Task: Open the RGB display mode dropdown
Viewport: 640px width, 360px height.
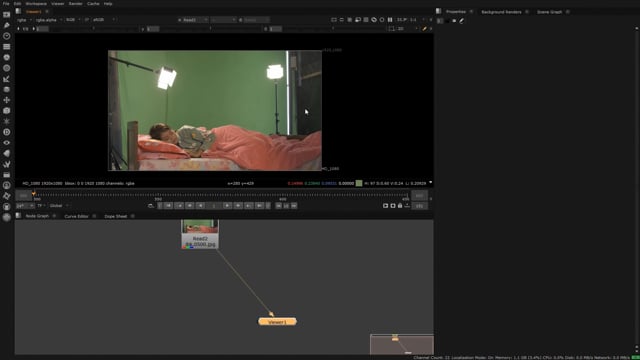Action: [73, 20]
